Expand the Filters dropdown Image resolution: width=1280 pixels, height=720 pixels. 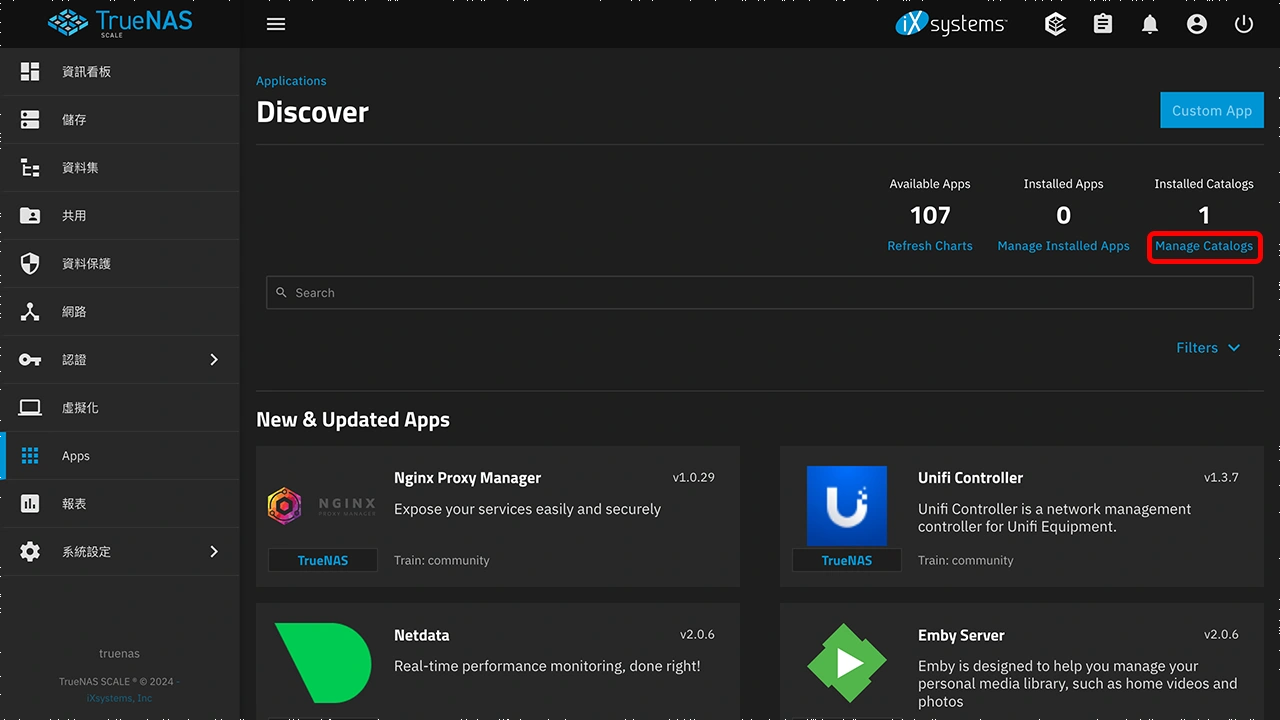(x=1208, y=348)
